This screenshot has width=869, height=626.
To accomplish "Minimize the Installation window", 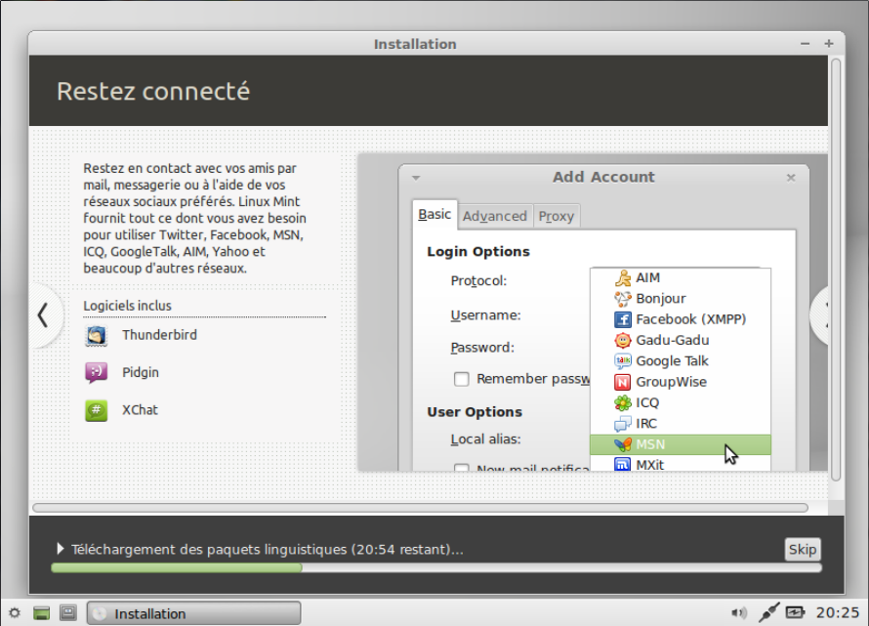I will [805, 44].
